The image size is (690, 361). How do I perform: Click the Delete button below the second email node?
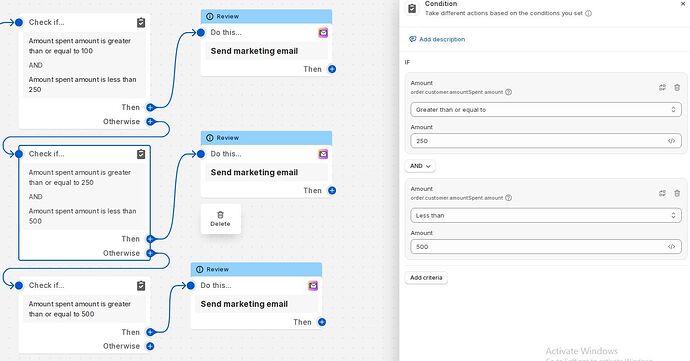point(220,219)
